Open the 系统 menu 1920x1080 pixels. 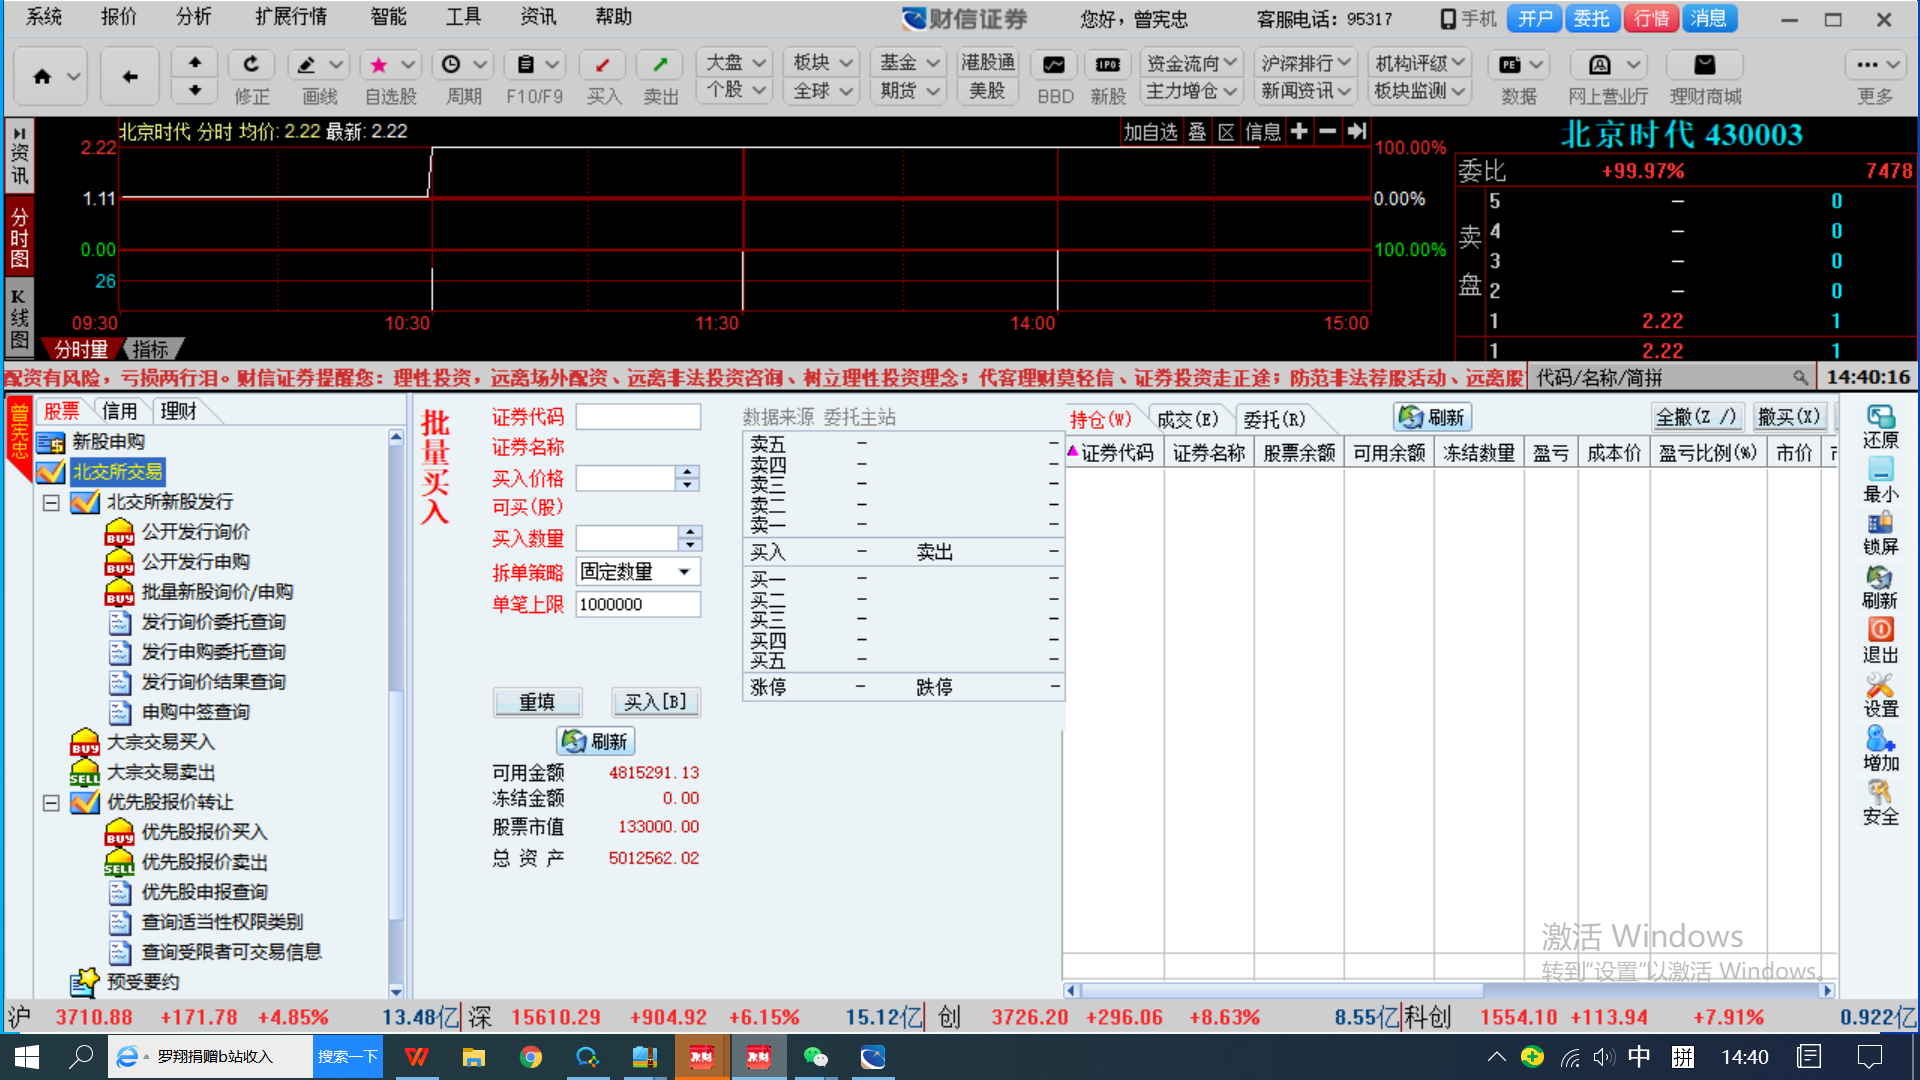[x=44, y=17]
